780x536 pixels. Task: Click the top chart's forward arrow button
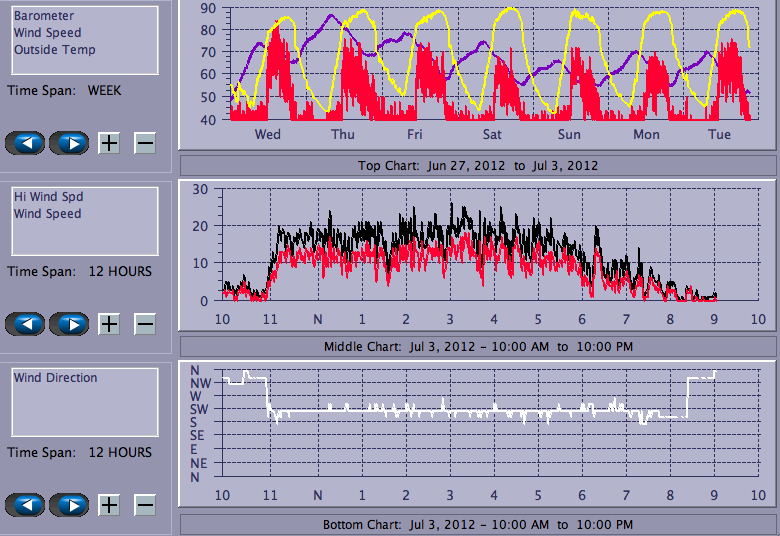[69, 143]
